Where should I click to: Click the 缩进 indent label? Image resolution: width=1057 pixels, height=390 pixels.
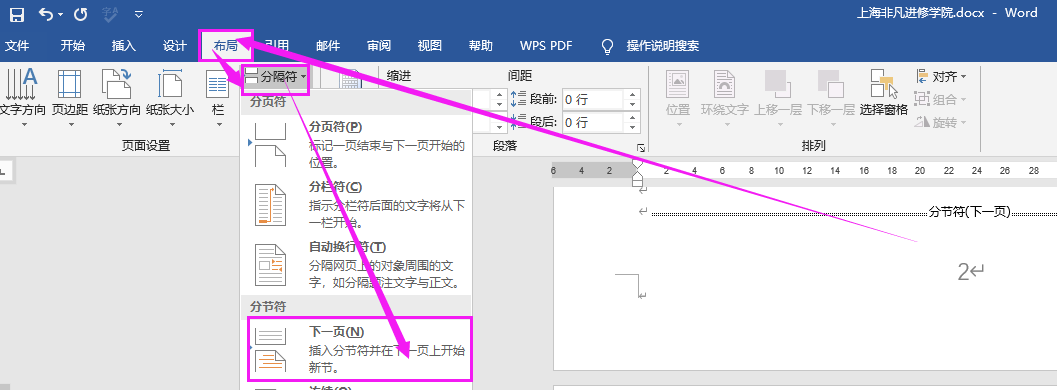[x=399, y=76]
